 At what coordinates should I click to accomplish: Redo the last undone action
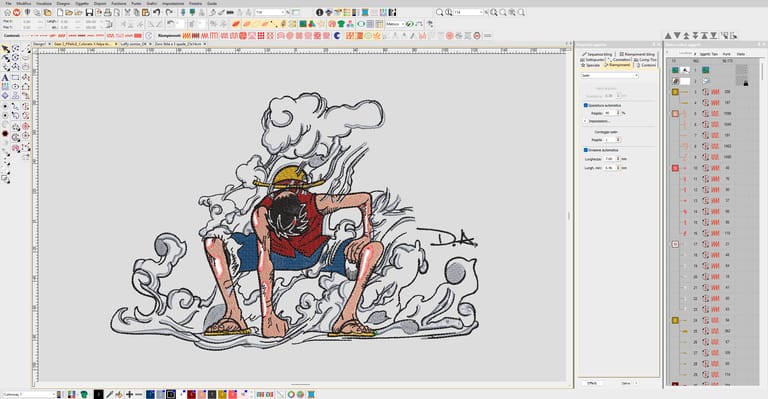[169, 12]
